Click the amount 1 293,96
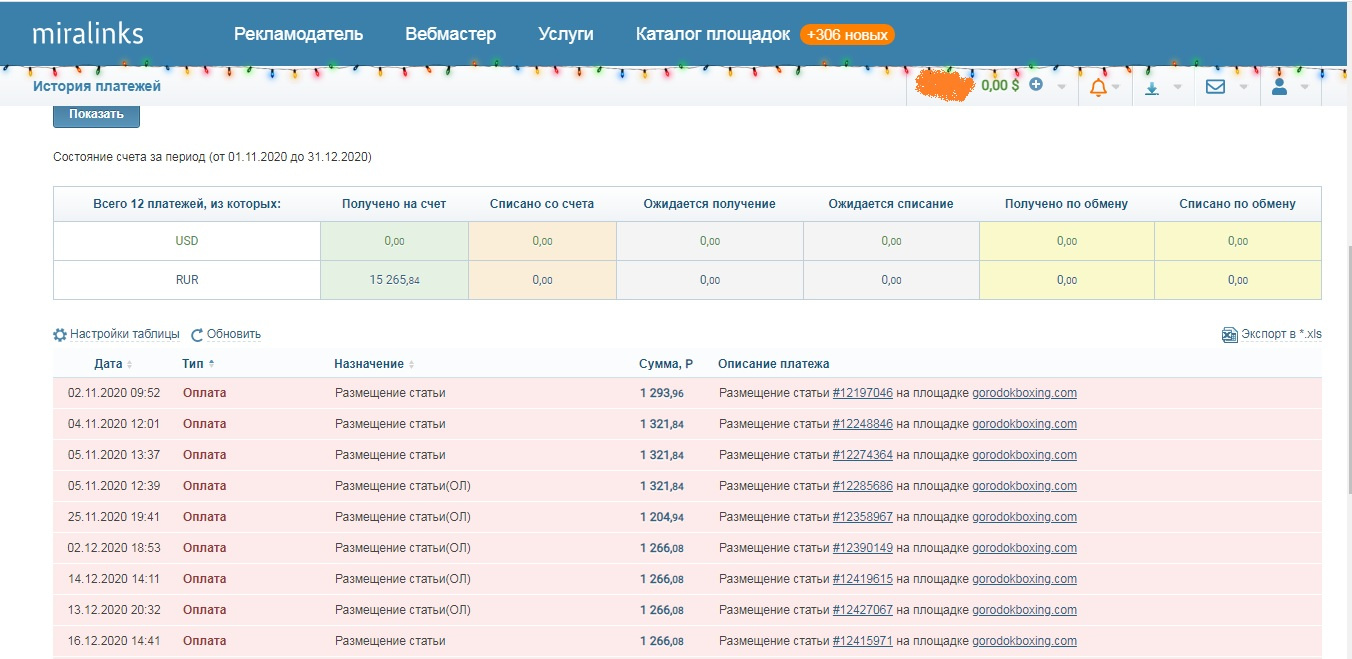The height and width of the screenshot is (659, 1352). pyautogui.click(x=662, y=393)
